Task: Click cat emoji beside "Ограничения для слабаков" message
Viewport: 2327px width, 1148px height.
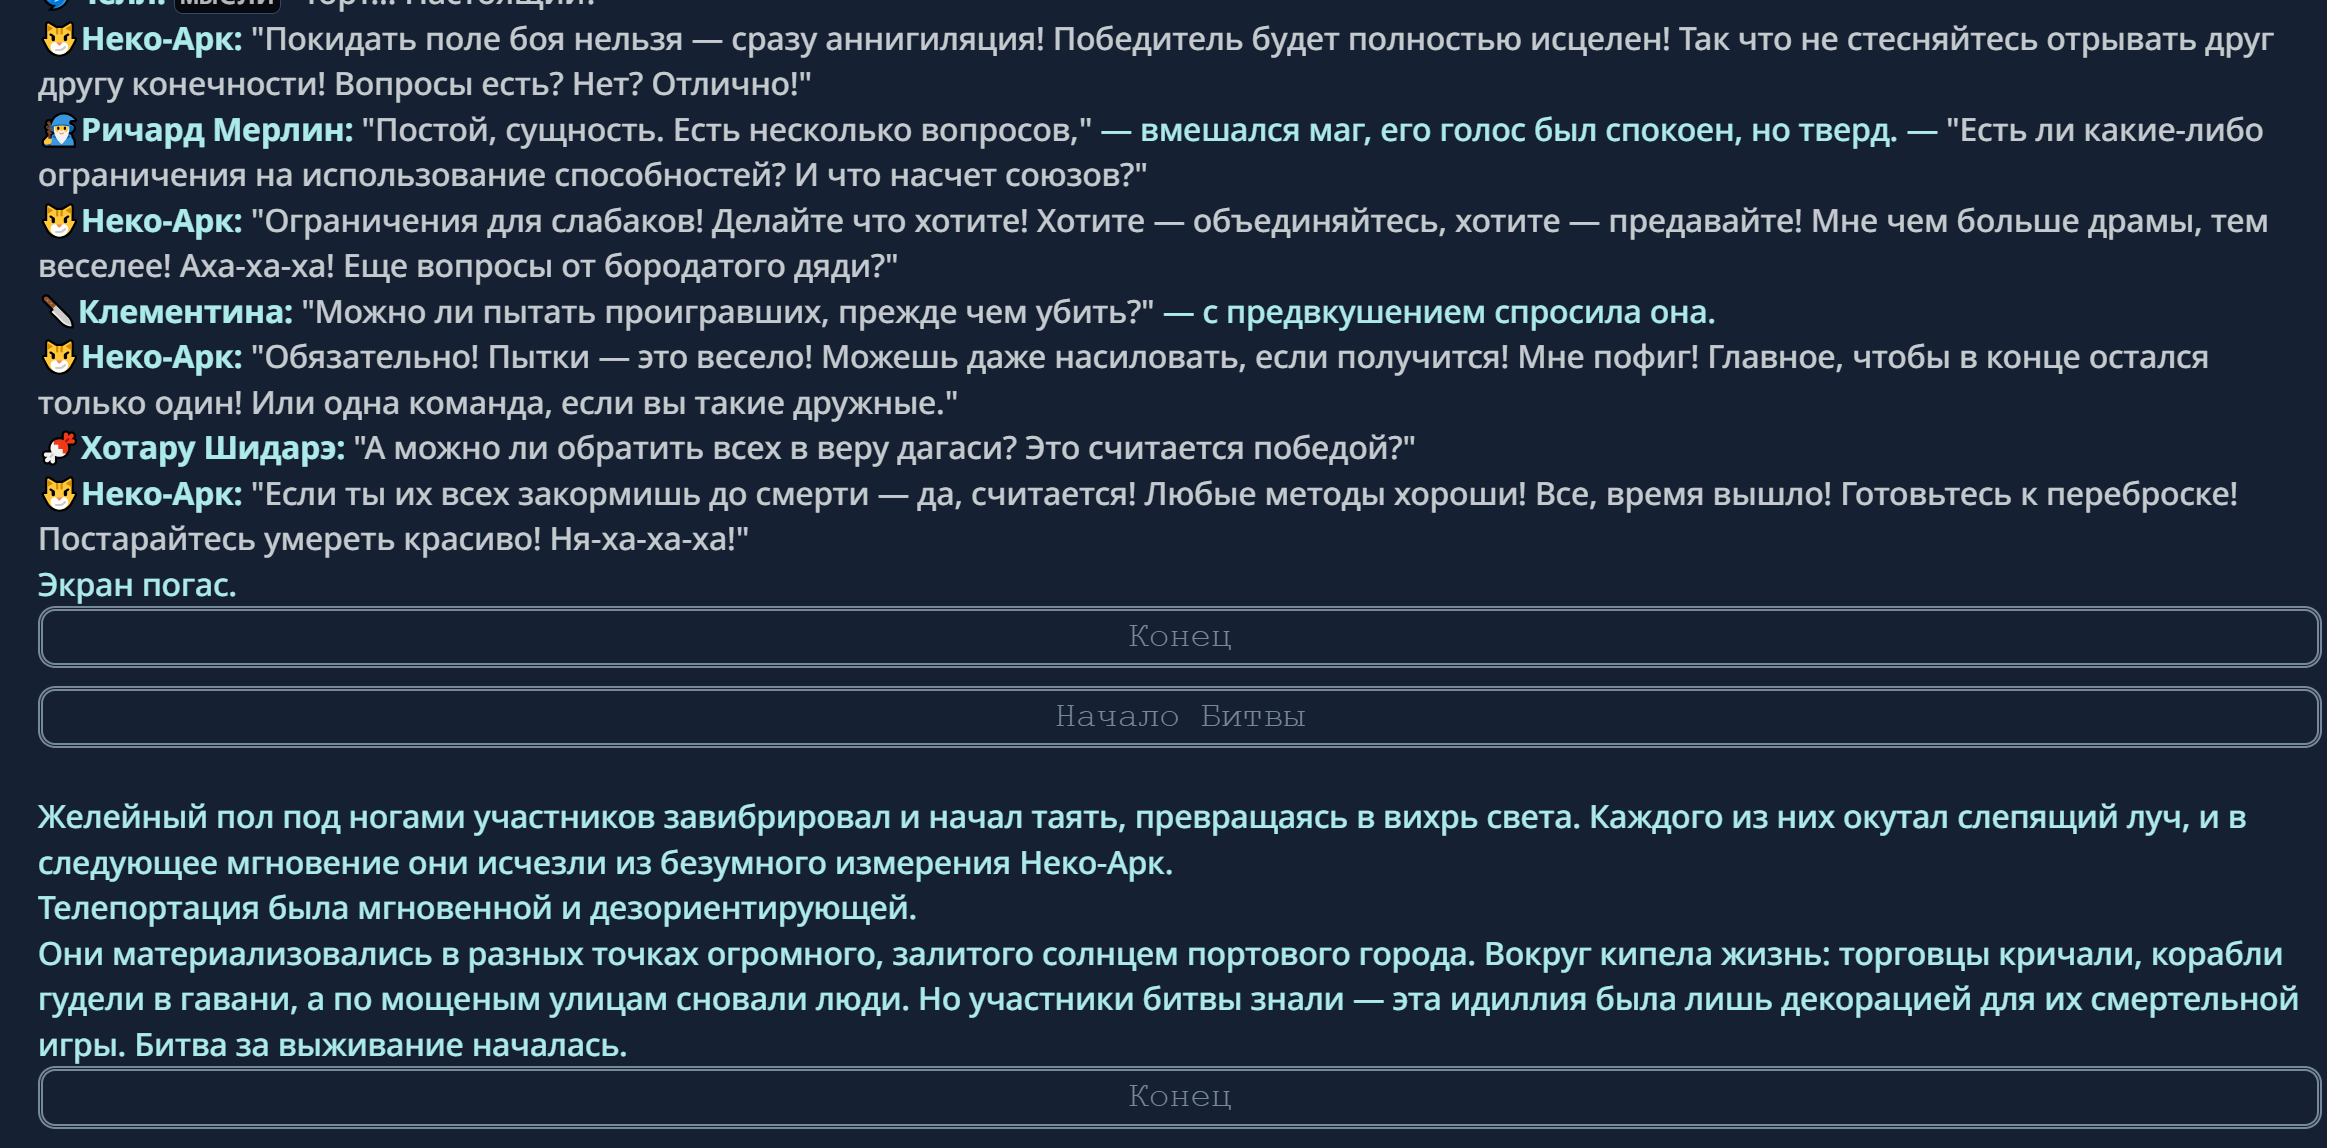Action: 59,221
